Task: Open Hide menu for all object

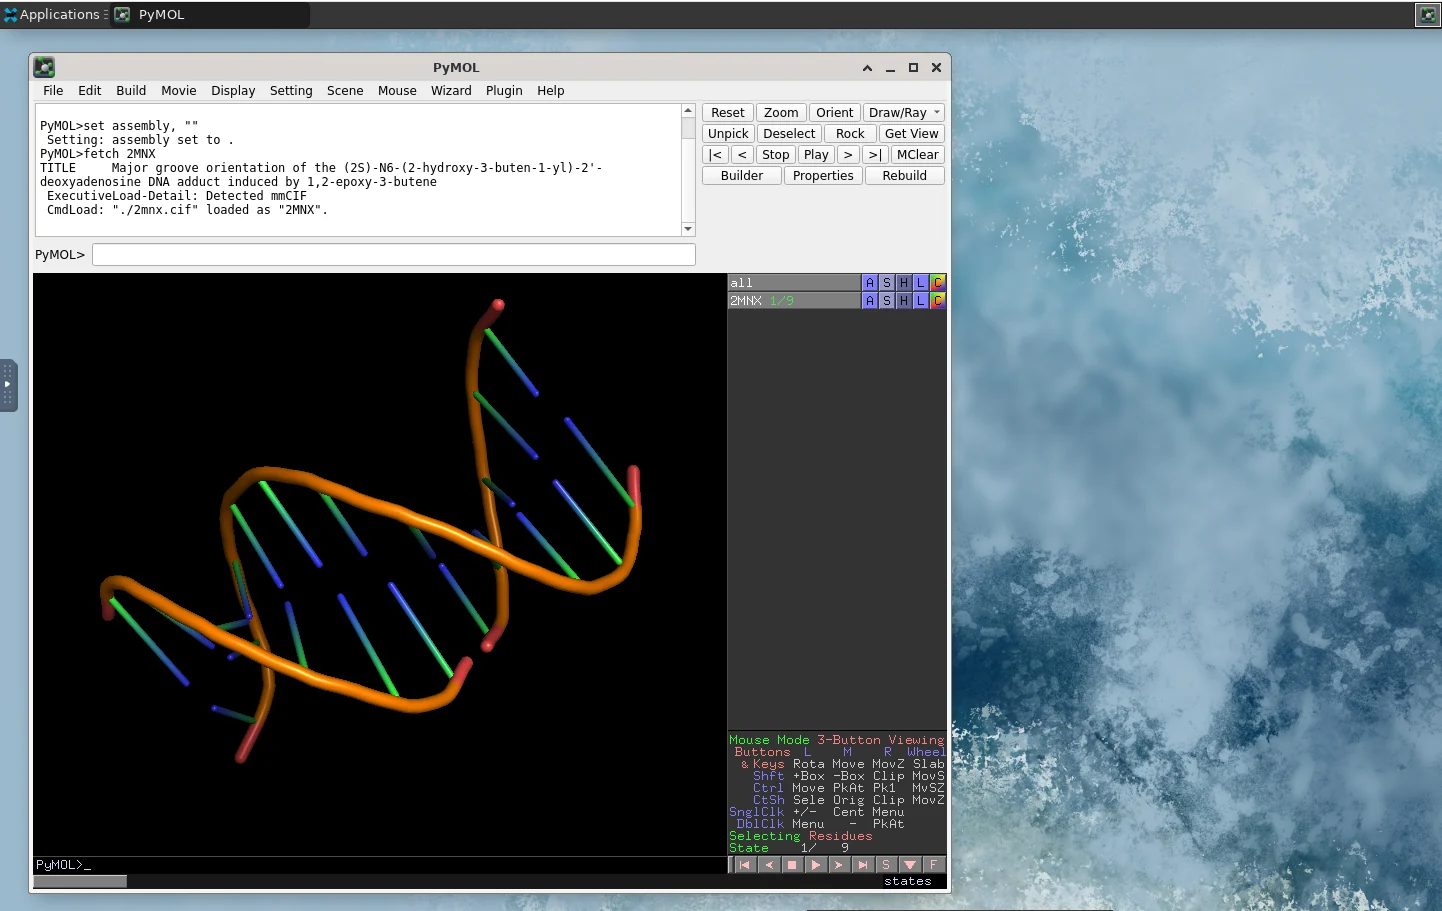Action: pyautogui.click(x=904, y=283)
